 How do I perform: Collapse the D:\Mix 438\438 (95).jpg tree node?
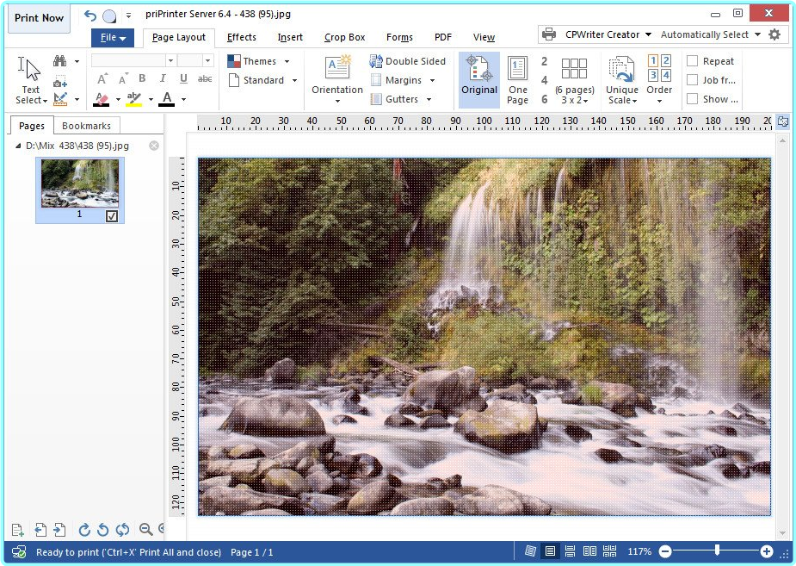click(18, 146)
